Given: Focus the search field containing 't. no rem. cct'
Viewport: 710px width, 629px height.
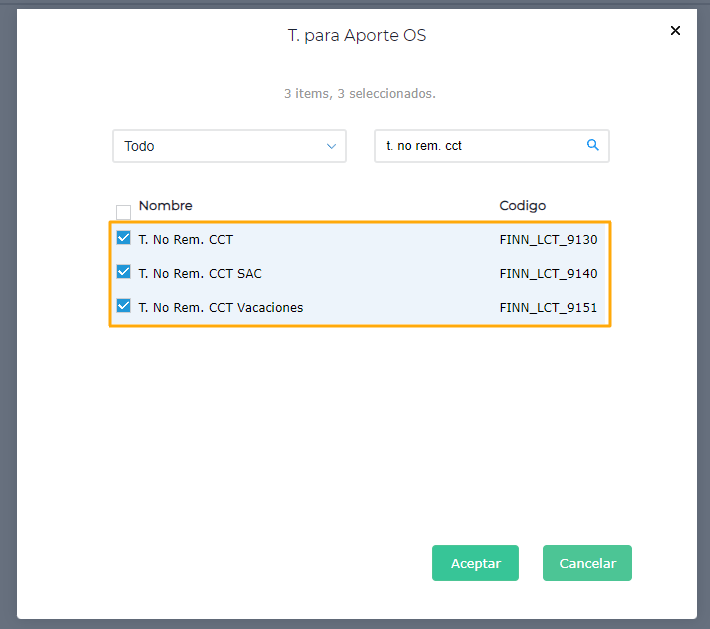Looking at the screenshot, I should 480,146.
